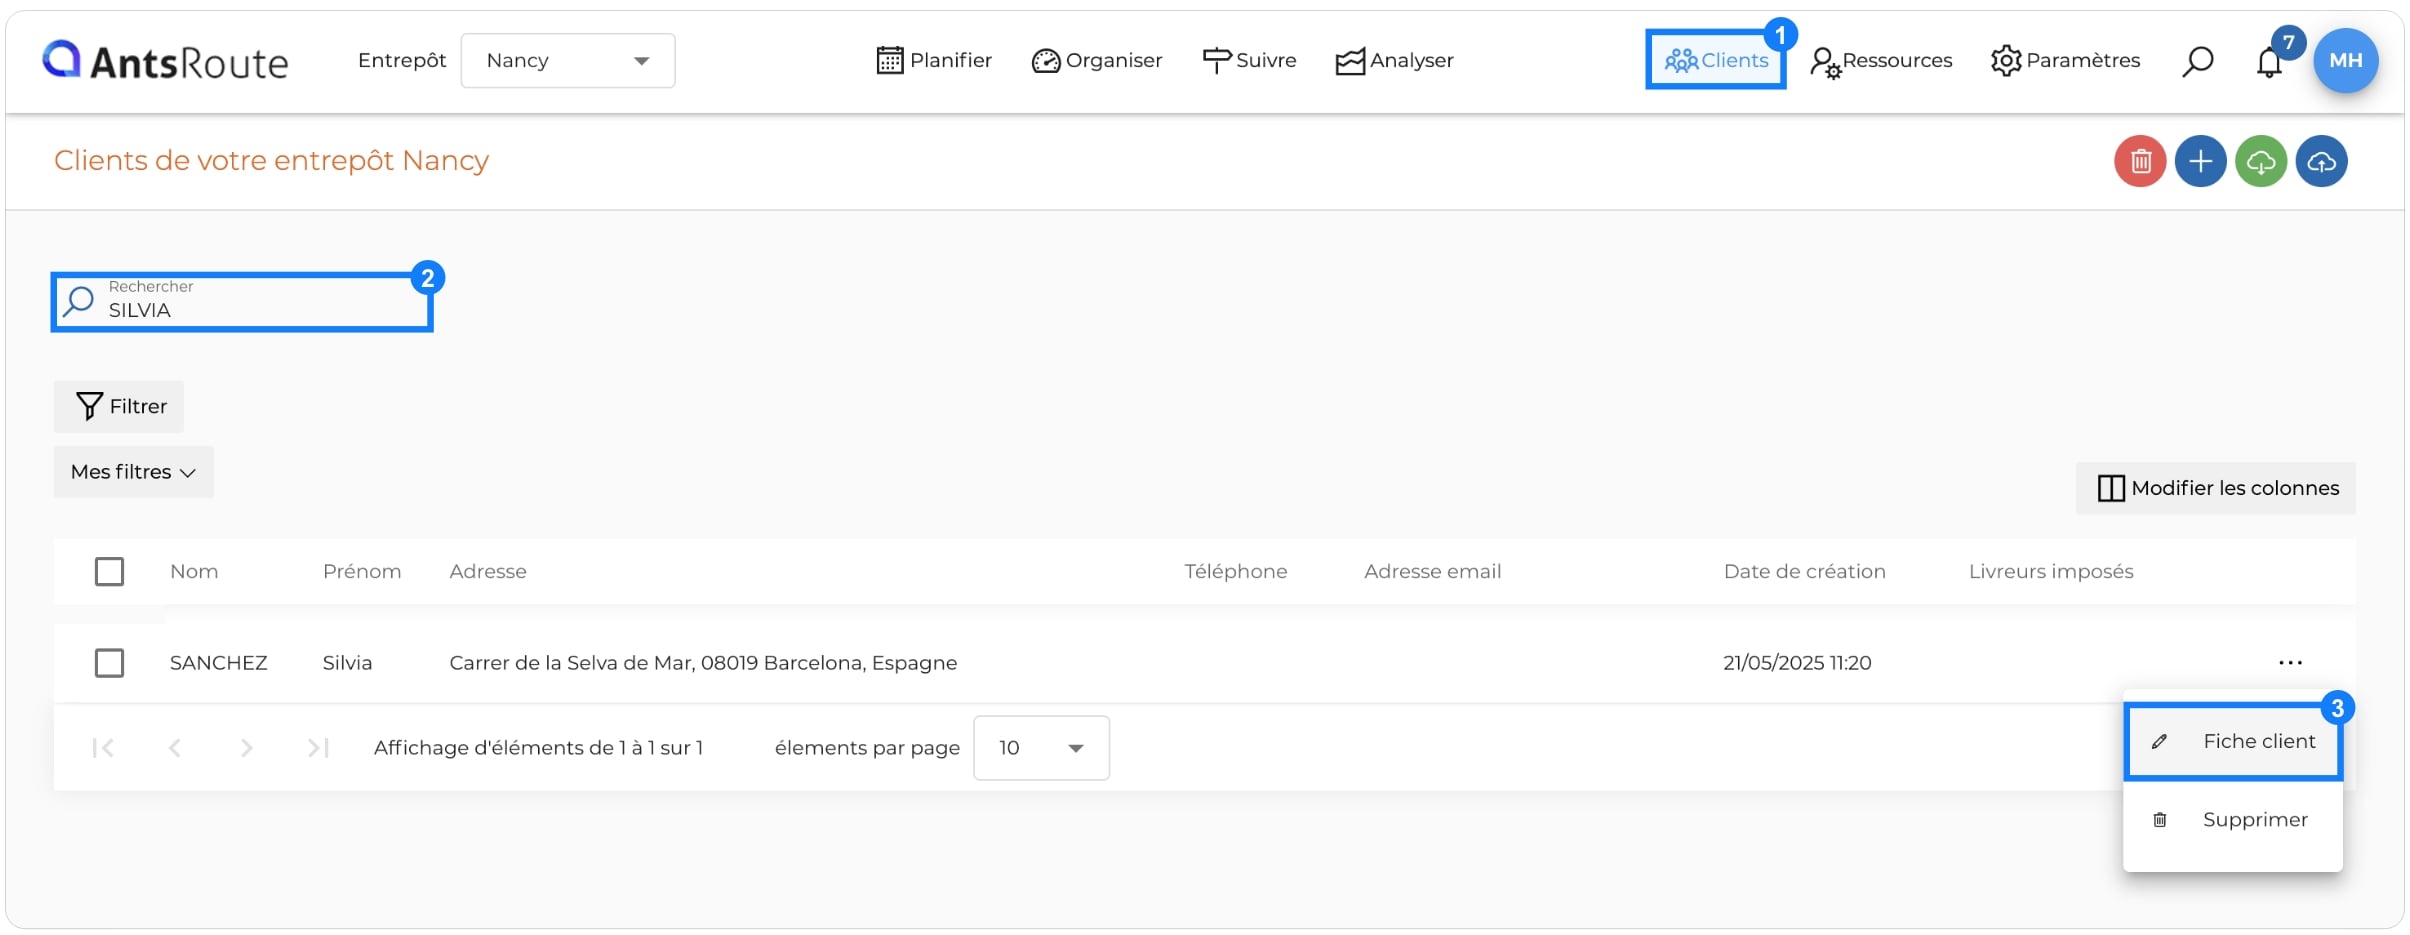Open the Ressources menu
2410x935 pixels.
click(1881, 61)
